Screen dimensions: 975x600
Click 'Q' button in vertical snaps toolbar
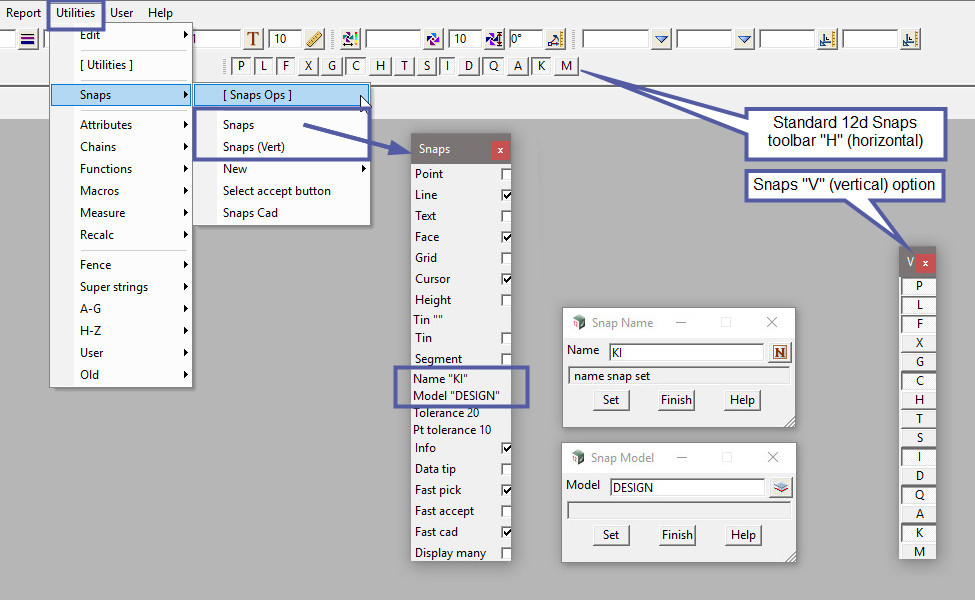[919, 494]
